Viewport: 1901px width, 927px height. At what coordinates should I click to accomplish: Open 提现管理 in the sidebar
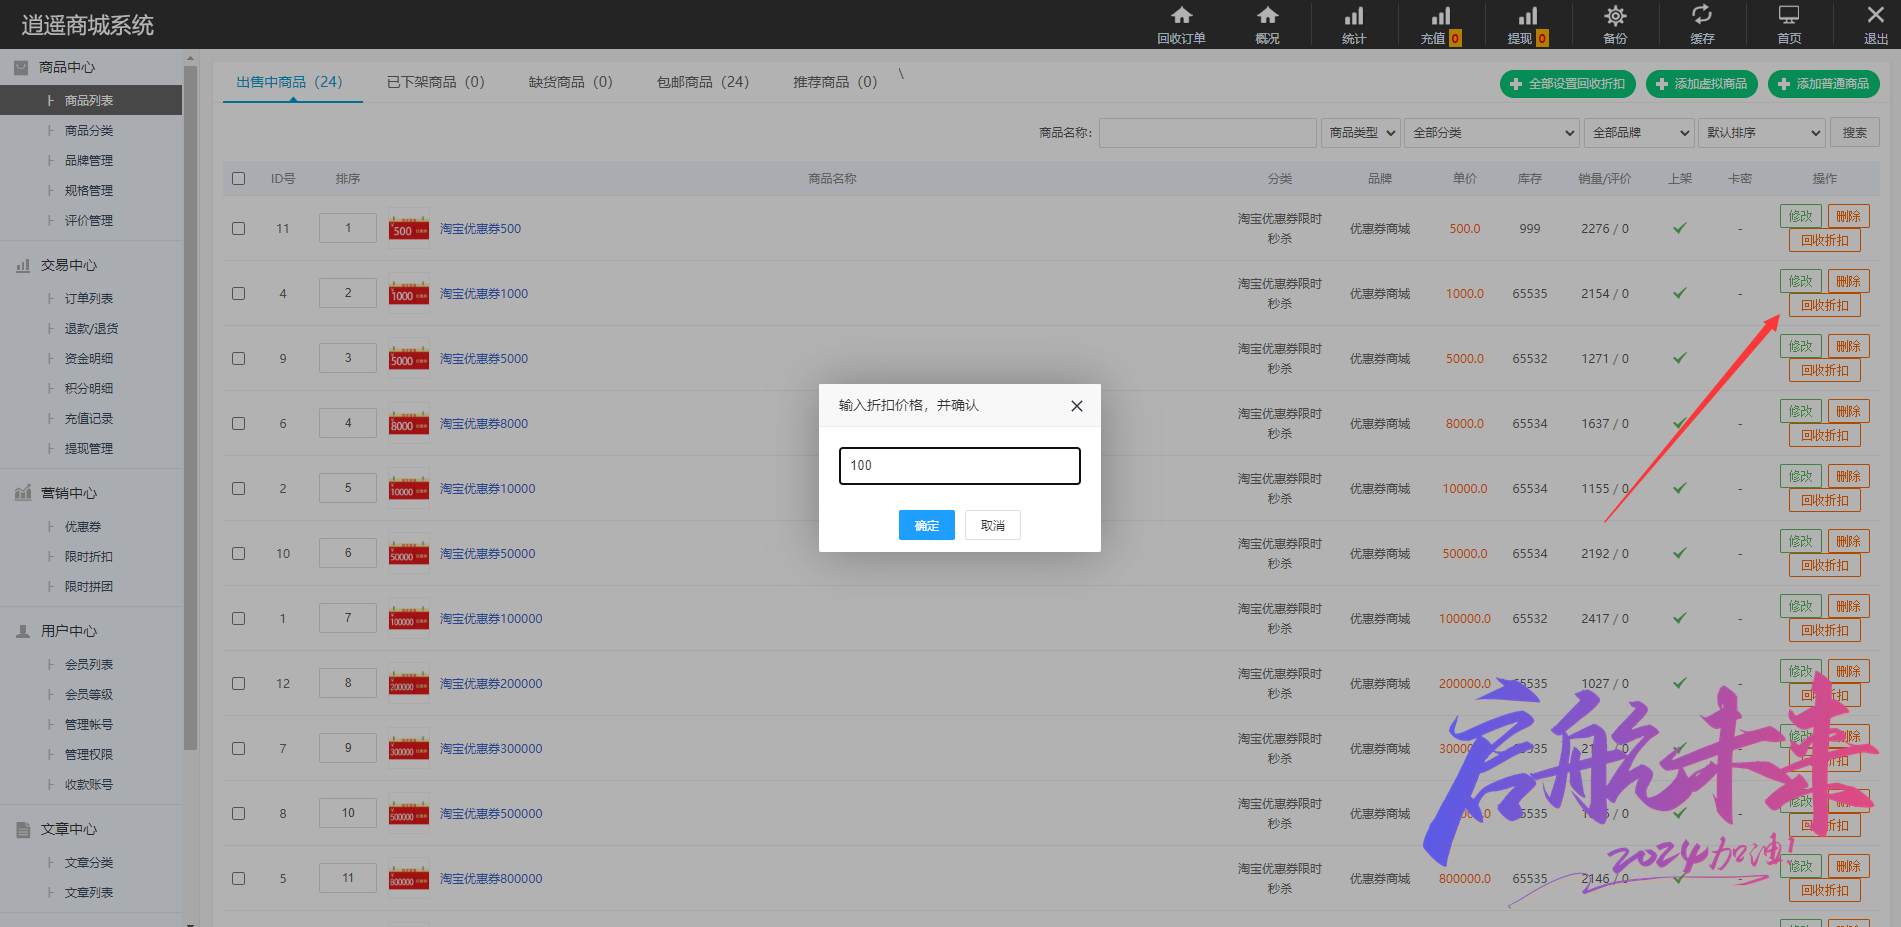point(89,449)
